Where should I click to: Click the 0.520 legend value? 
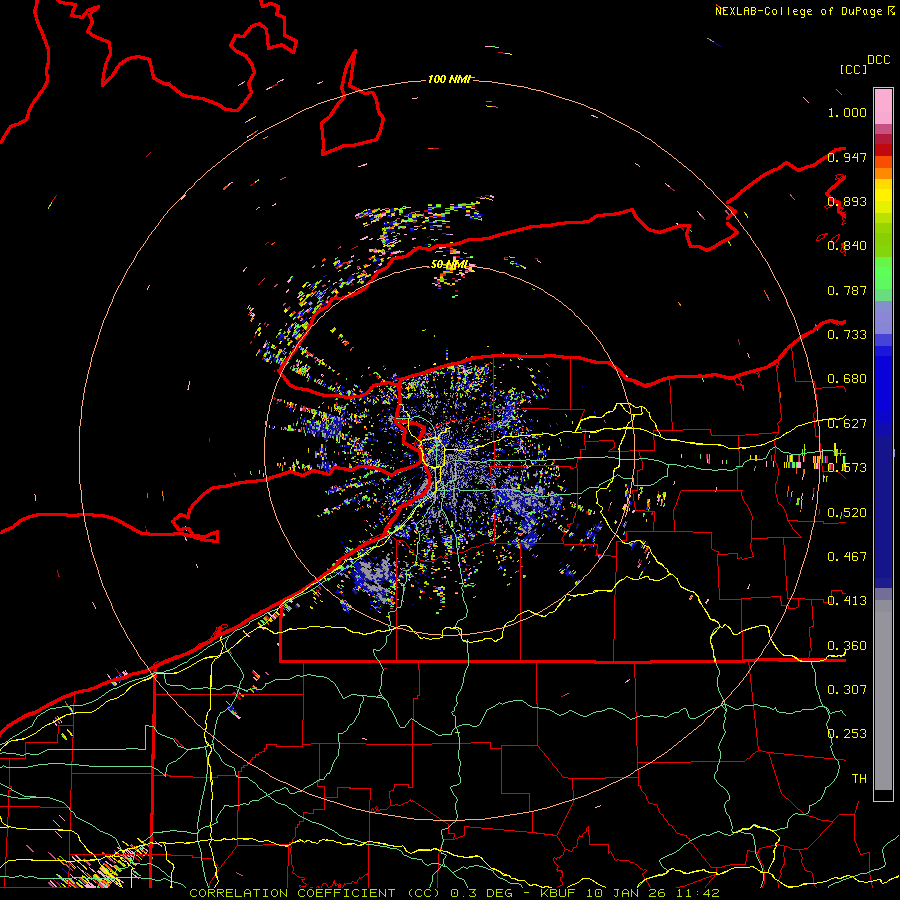[847, 512]
